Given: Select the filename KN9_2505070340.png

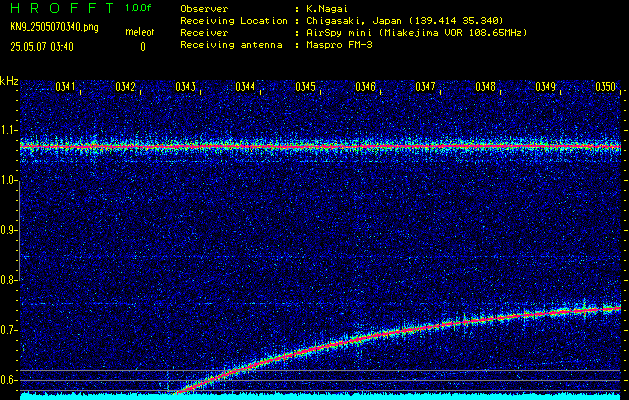Looking at the screenshot, I should click(54, 28).
